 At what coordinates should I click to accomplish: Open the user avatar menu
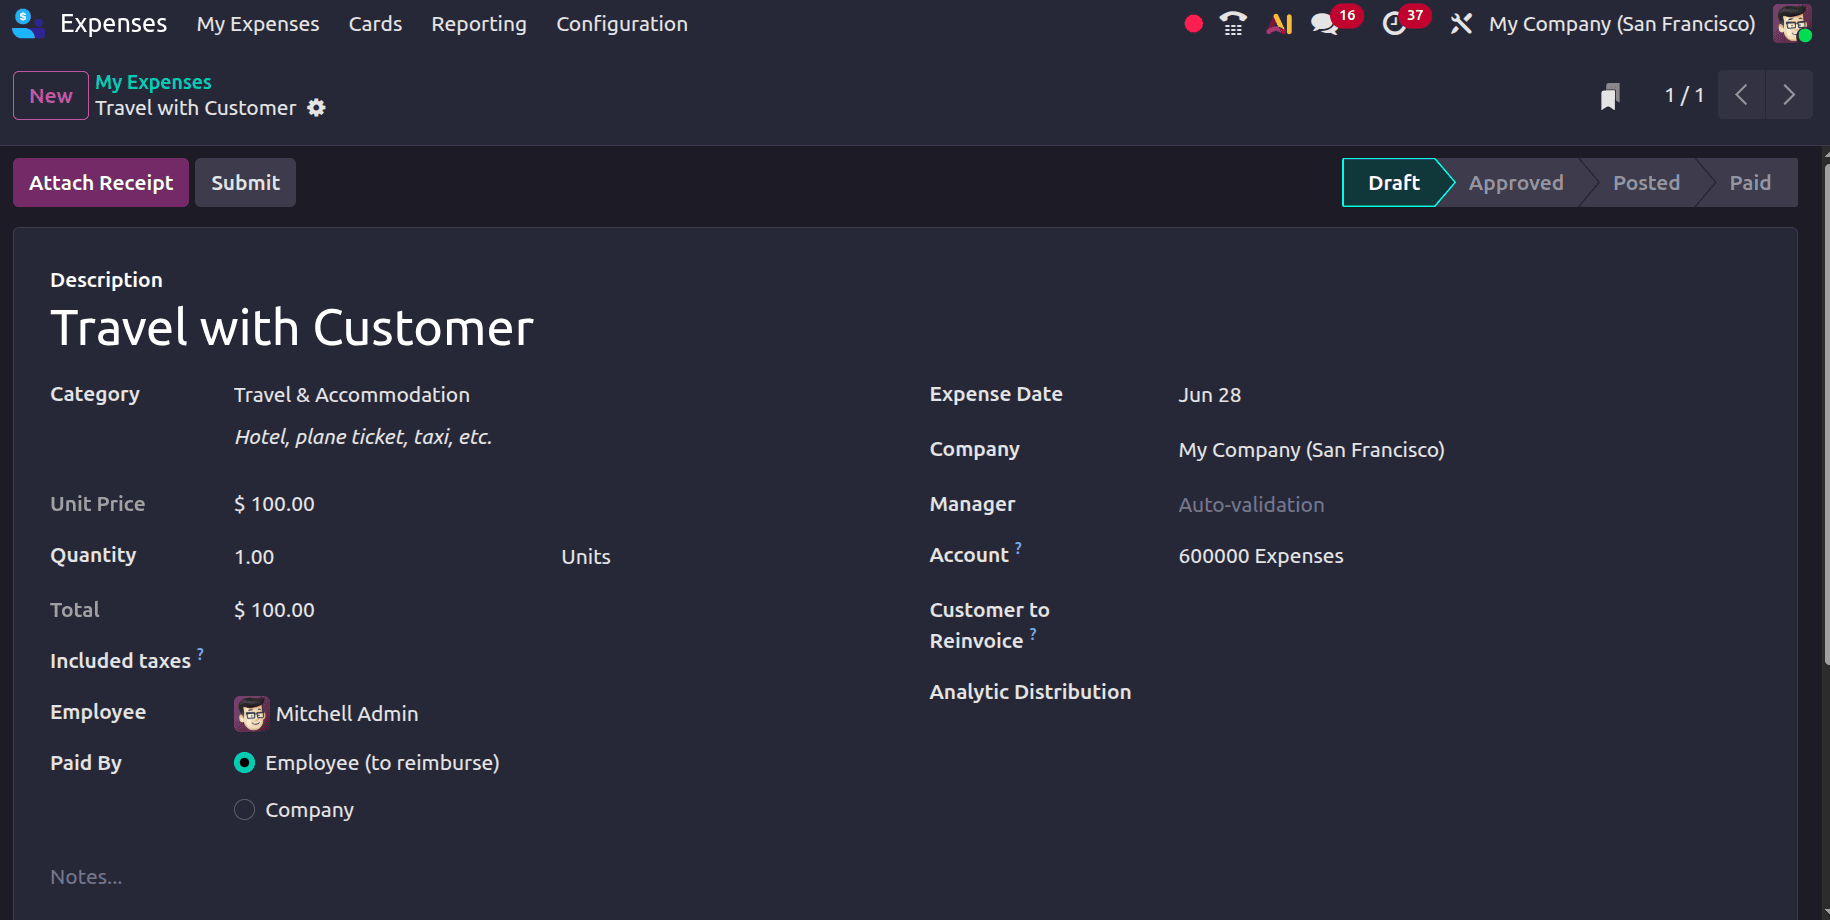coord(1792,24)
